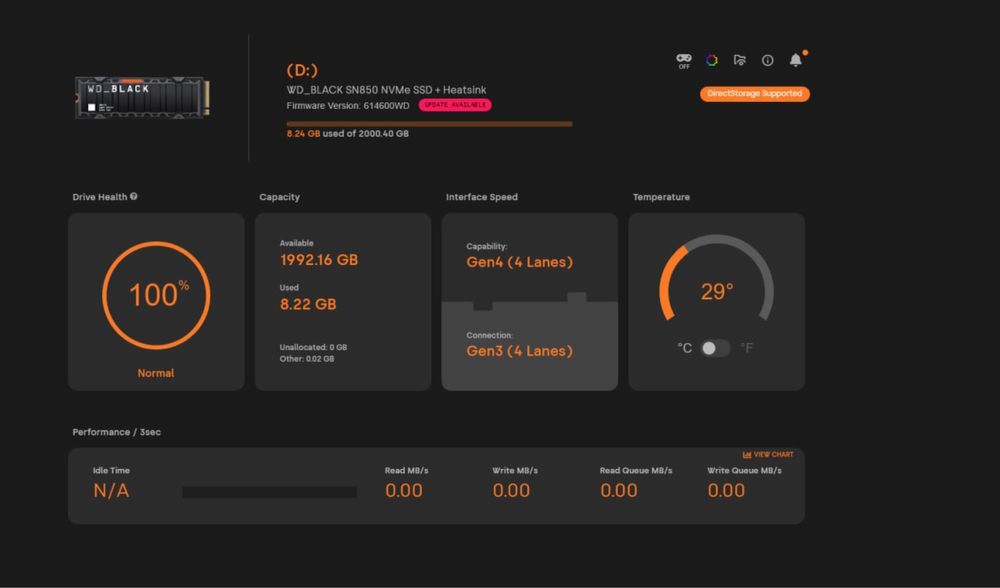This screenshot has height=588, width=1000.
Task: Click the Other: 0.02 GB text
Action: [x=307, y=359]
